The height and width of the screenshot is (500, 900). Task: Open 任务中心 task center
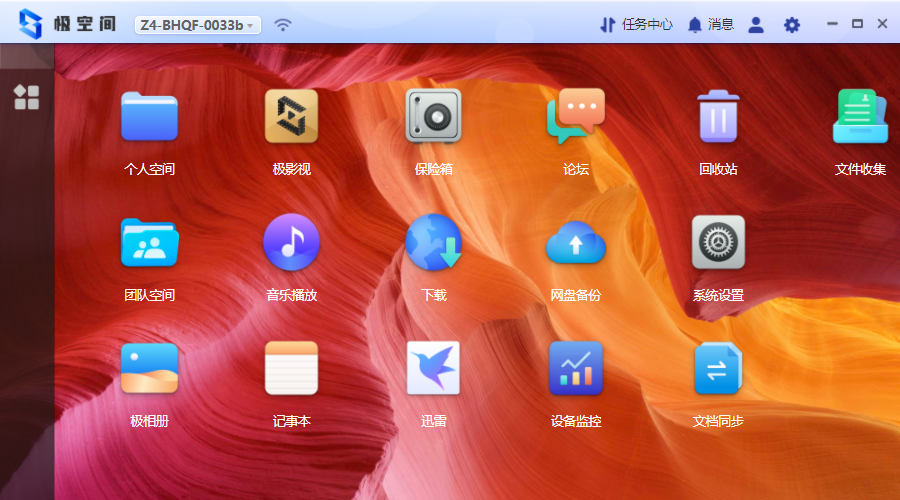tap(636, 25)
